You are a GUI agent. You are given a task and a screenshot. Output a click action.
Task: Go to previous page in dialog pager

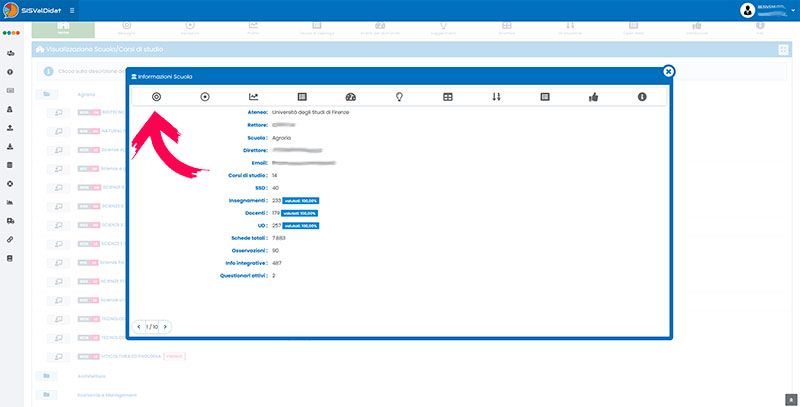(139, 327)
